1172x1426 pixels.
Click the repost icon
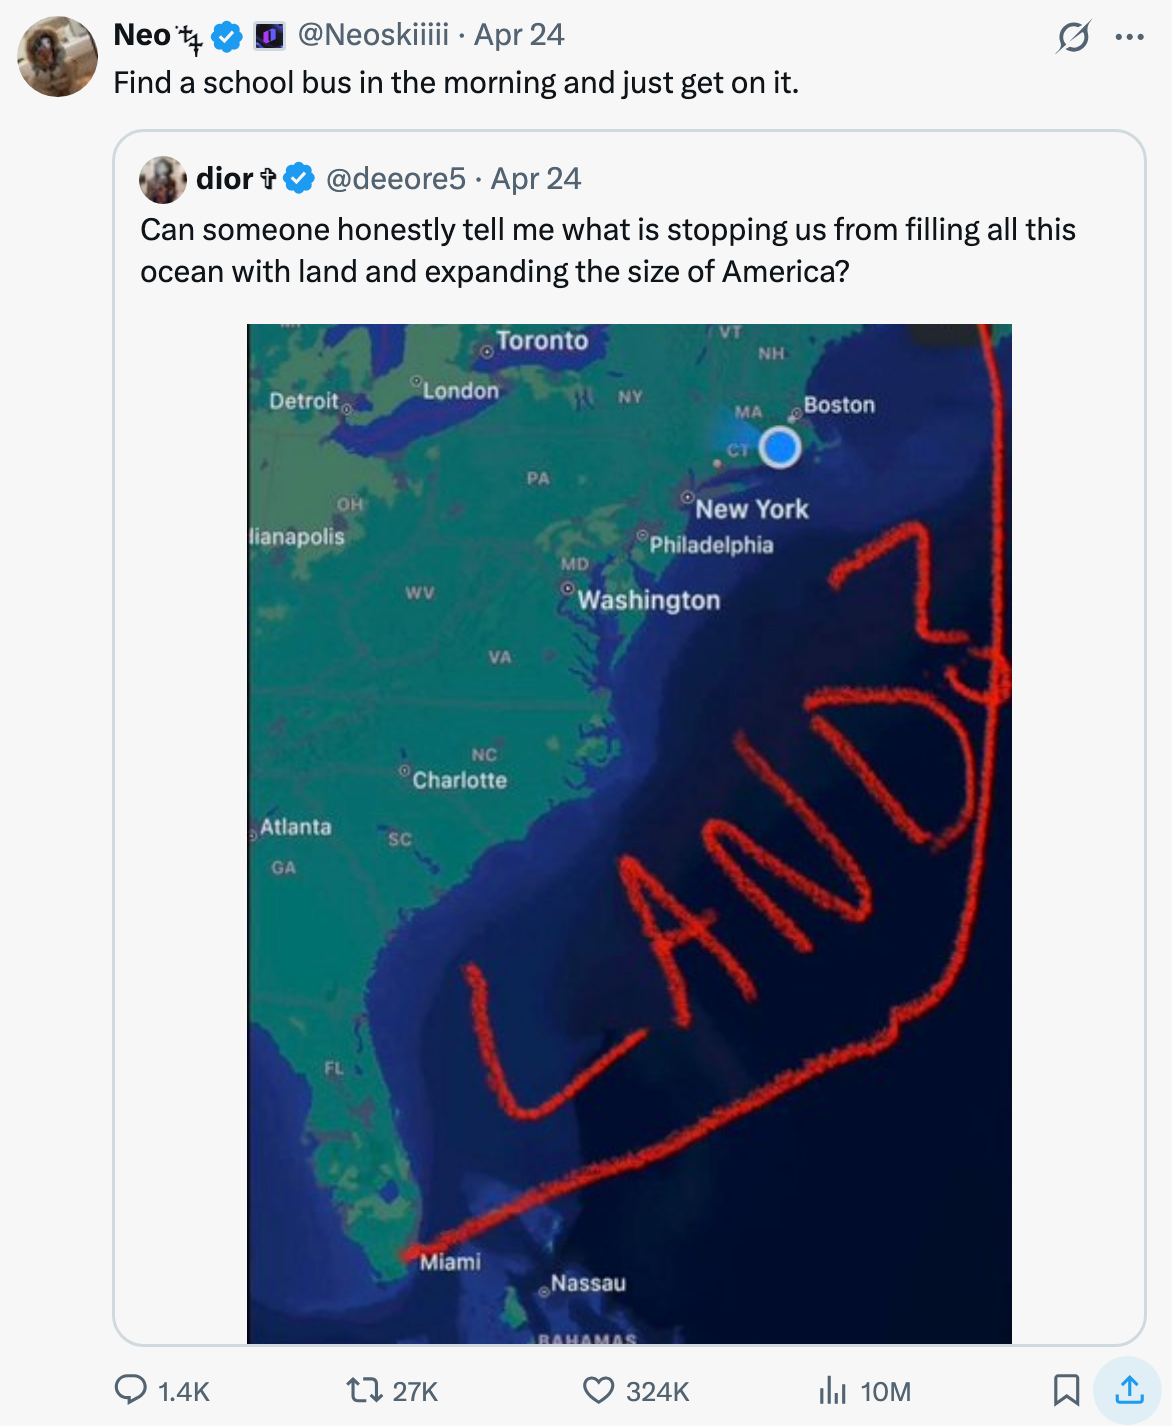(360, 1390)
